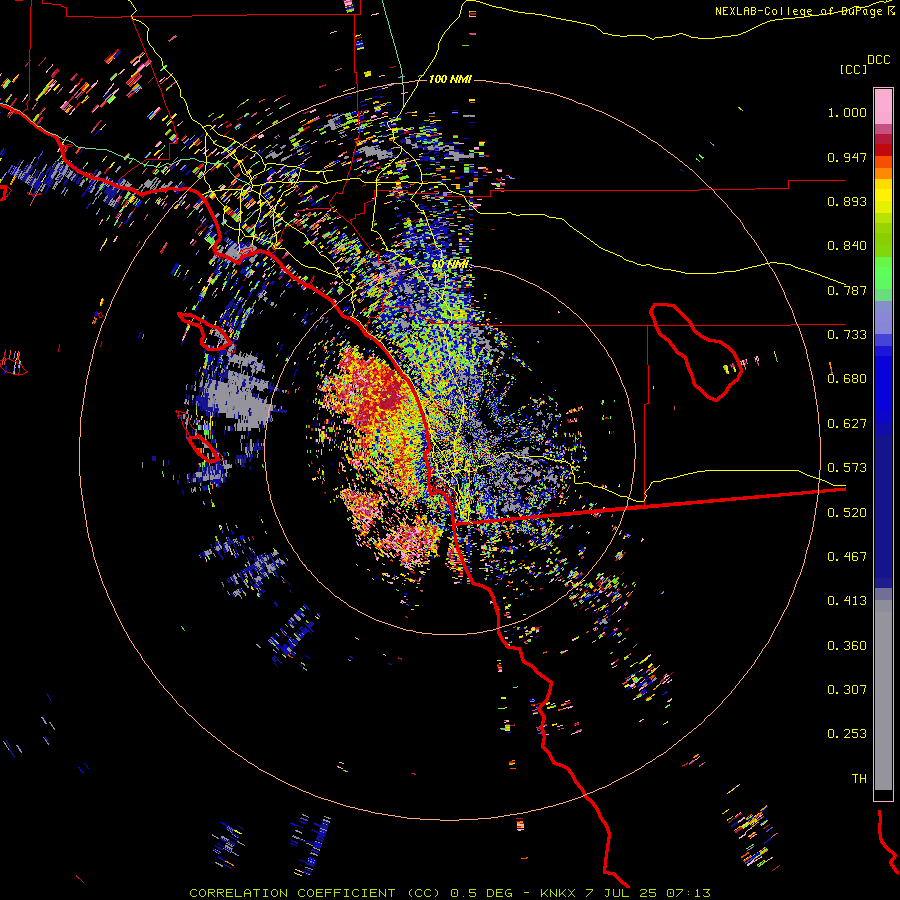Click the 0.360 scale value

coord(847,646)
